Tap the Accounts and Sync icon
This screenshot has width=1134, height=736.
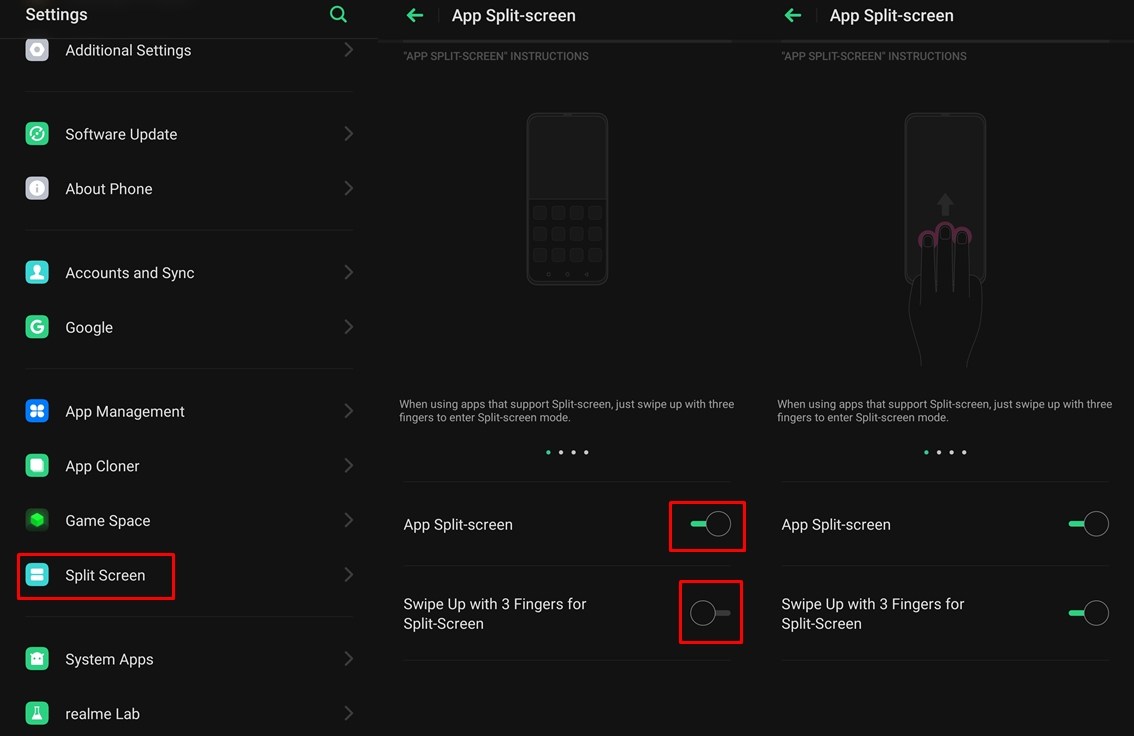[x=37, y=273]
